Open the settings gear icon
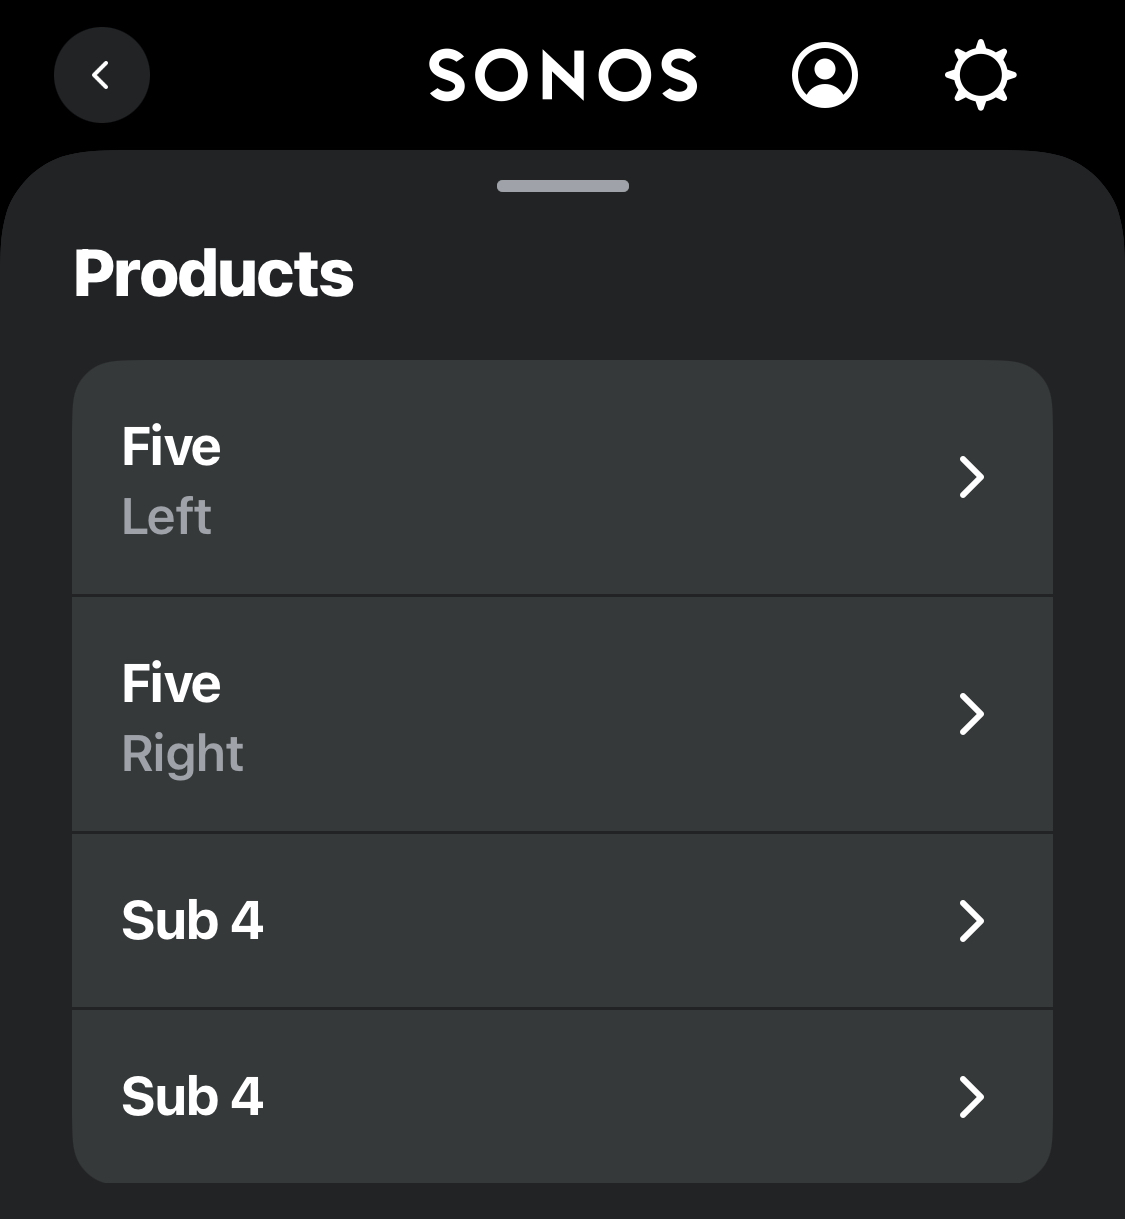The width and height of the screenshot is (1125, 1219). [980, 75]
